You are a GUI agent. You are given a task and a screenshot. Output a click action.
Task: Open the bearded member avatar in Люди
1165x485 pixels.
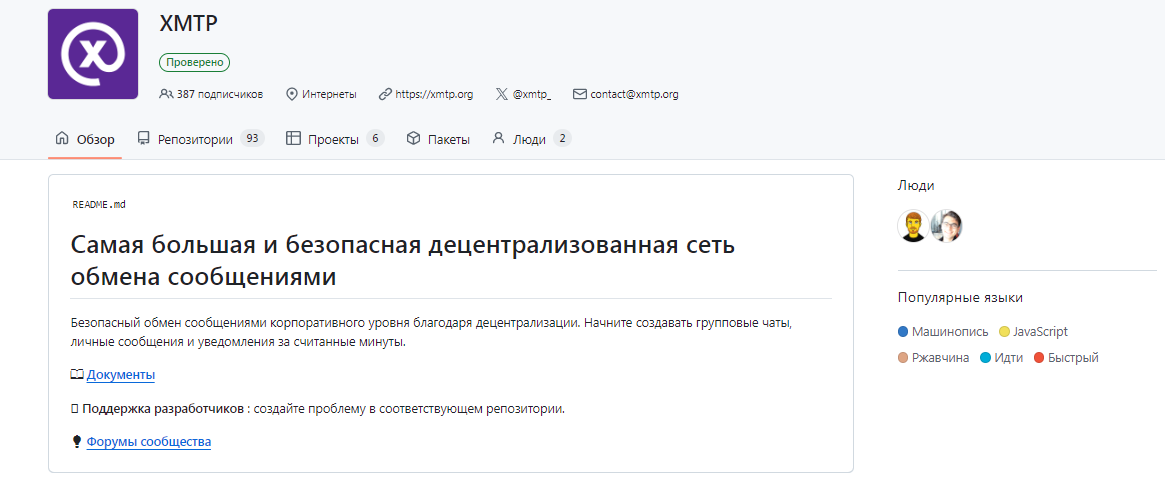[x=913, y=226]
